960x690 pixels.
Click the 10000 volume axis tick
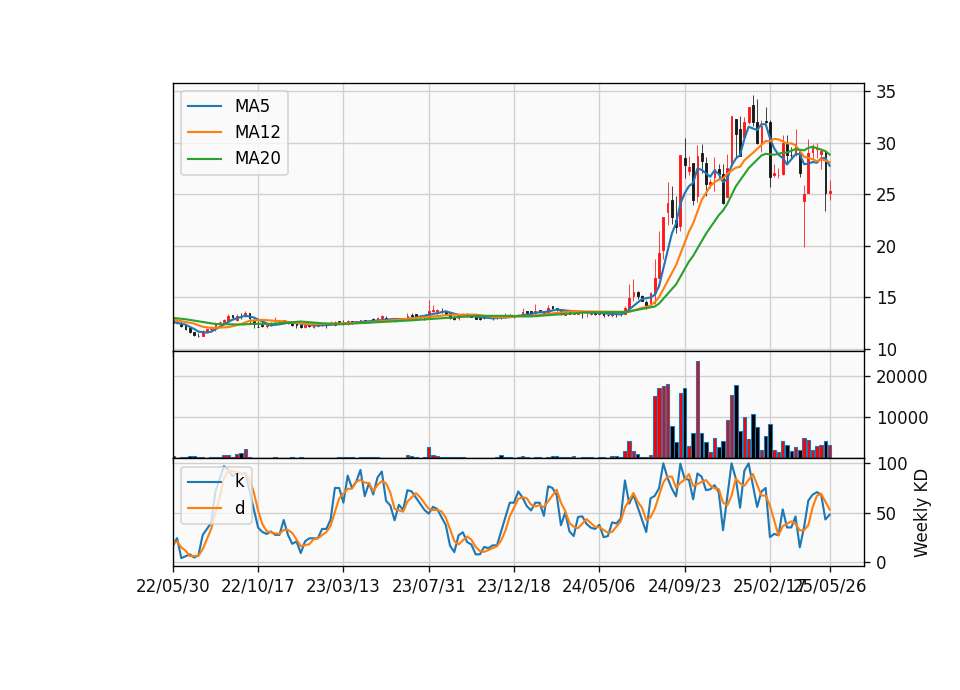(901, 418)
